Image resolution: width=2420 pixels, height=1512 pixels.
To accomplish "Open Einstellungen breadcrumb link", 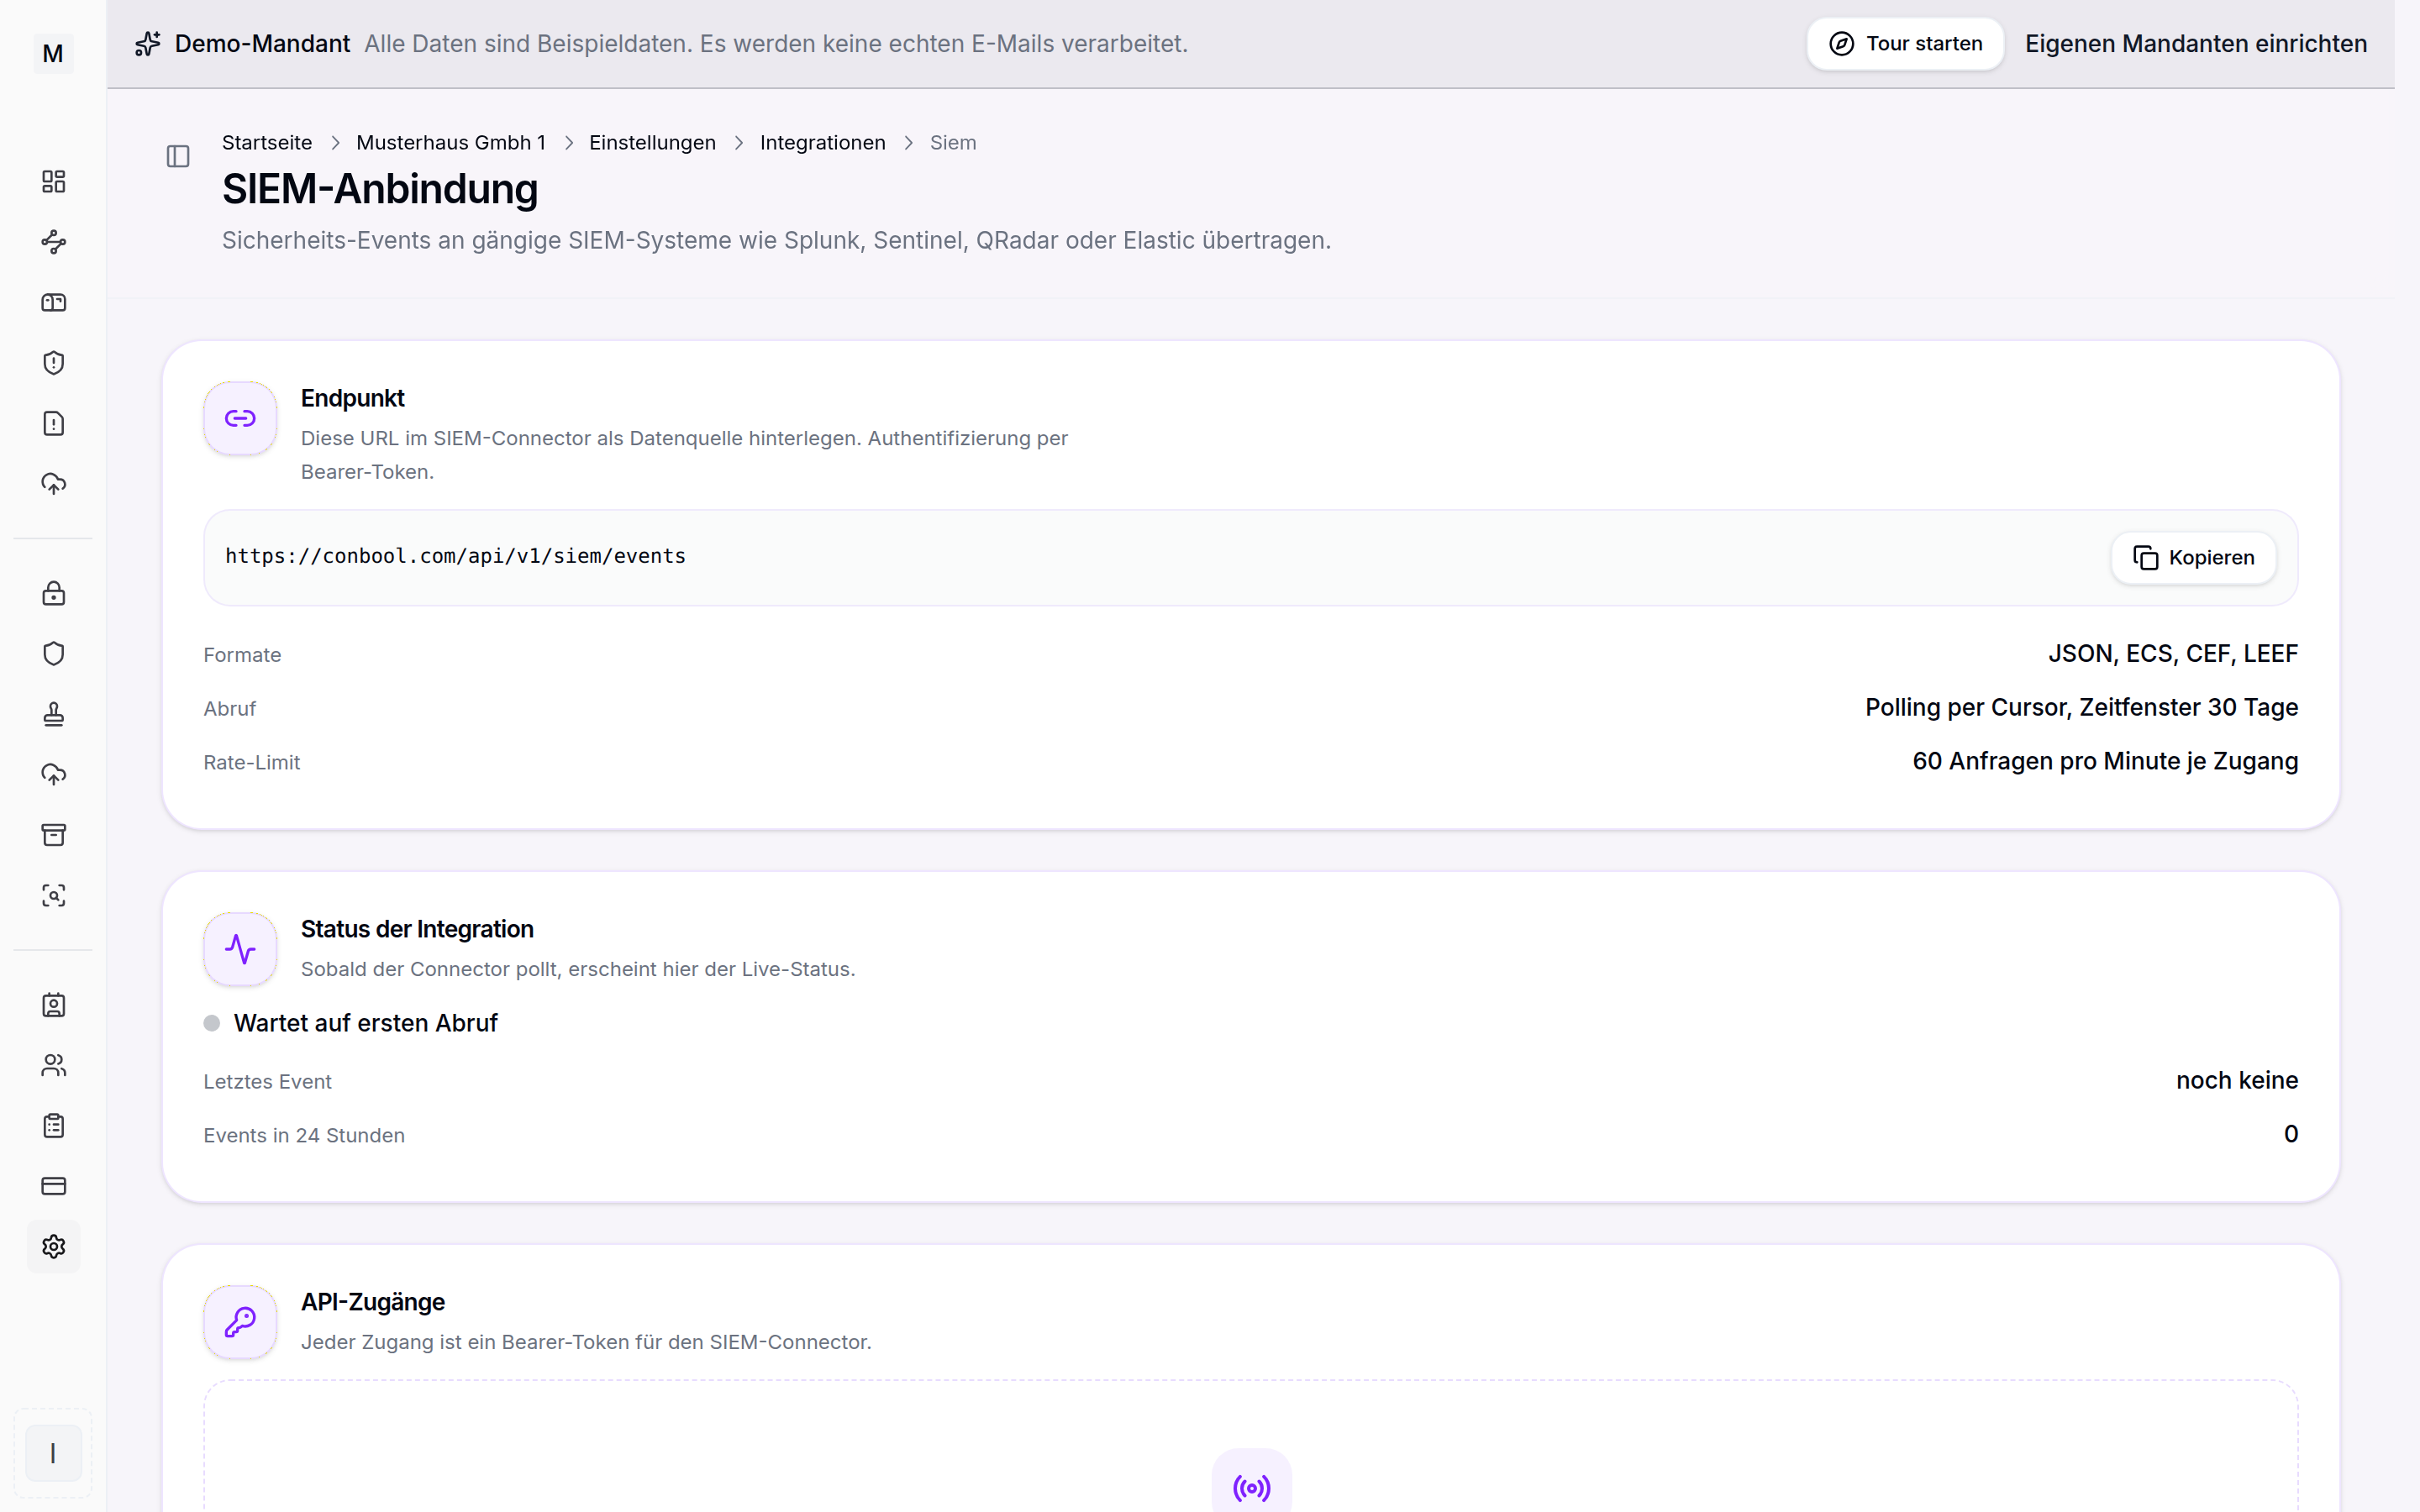I will pos(652,143).
